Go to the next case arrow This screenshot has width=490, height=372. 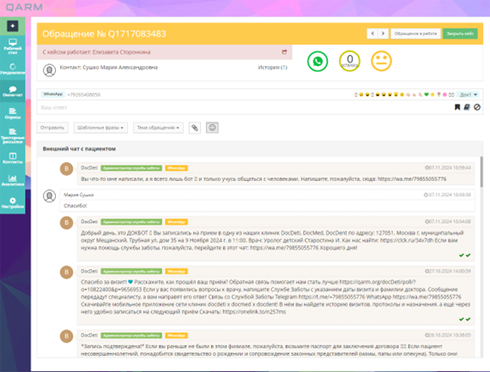pos(383,33)
